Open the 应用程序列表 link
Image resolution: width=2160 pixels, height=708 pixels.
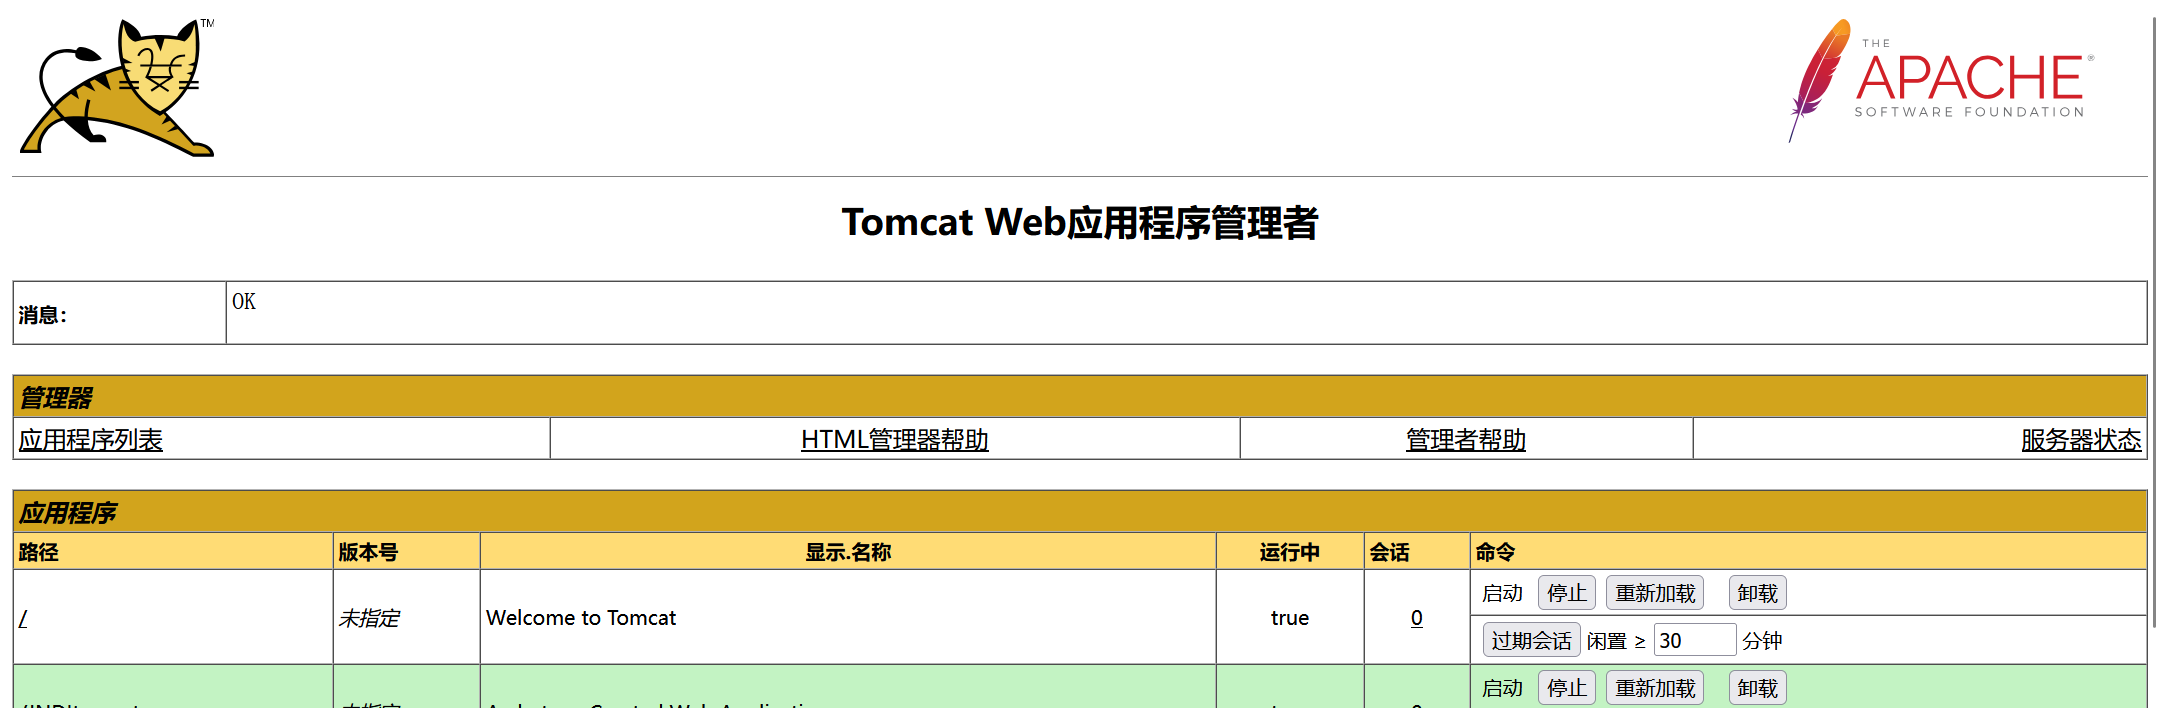[x=90, y=440]
